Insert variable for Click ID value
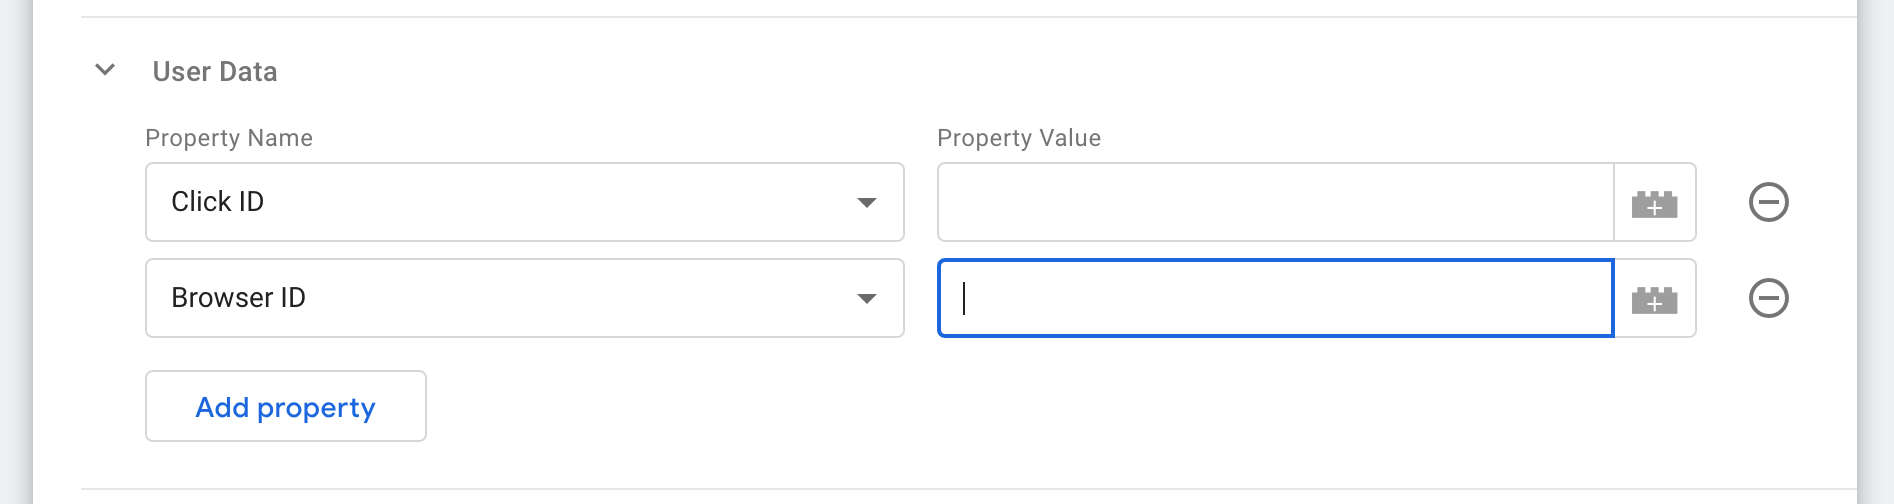Image resolution: width=1894 pixels, height=504 pixels. click(x=1654, y=203)
